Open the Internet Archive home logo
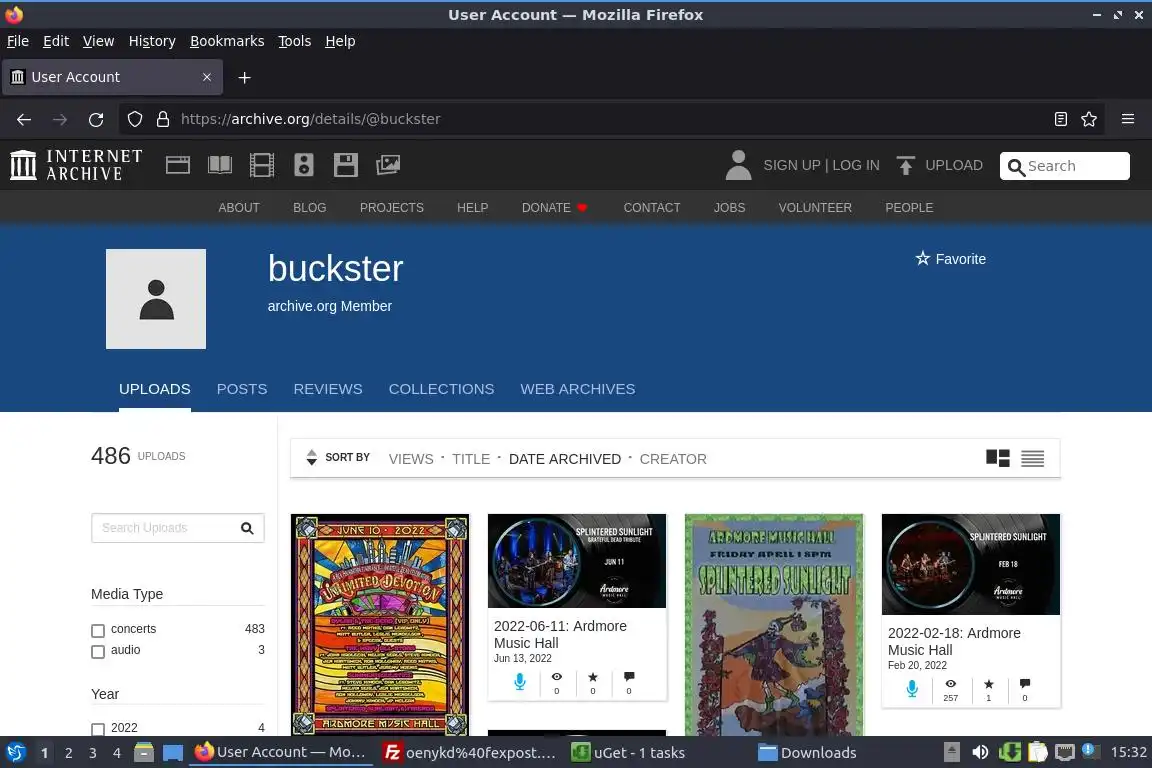1152x768 pixels. (76, 165)
